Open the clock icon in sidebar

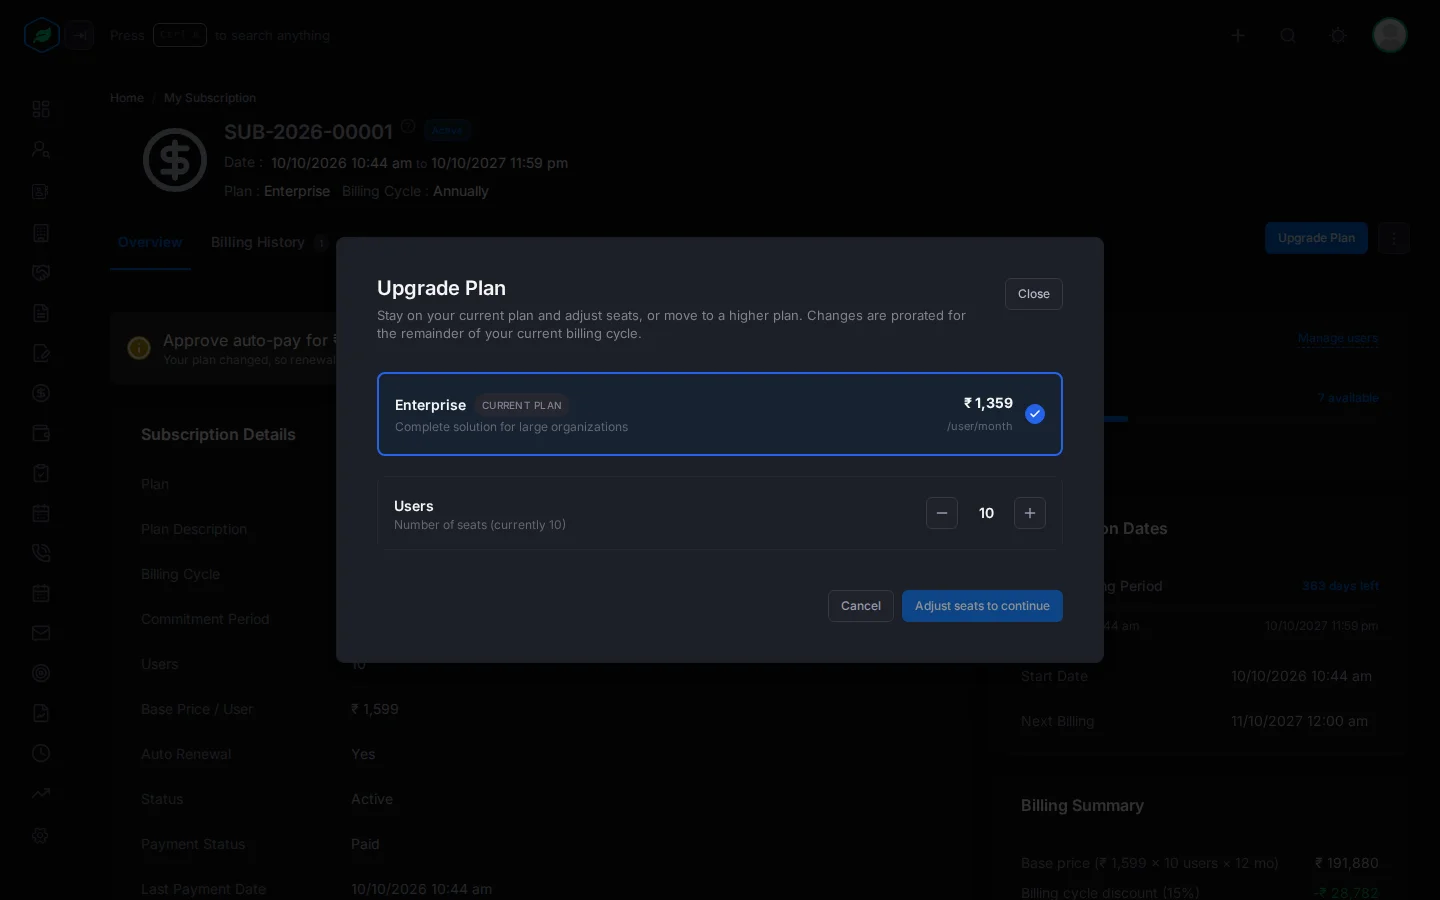pyautogui.click(x=41, y=753)
